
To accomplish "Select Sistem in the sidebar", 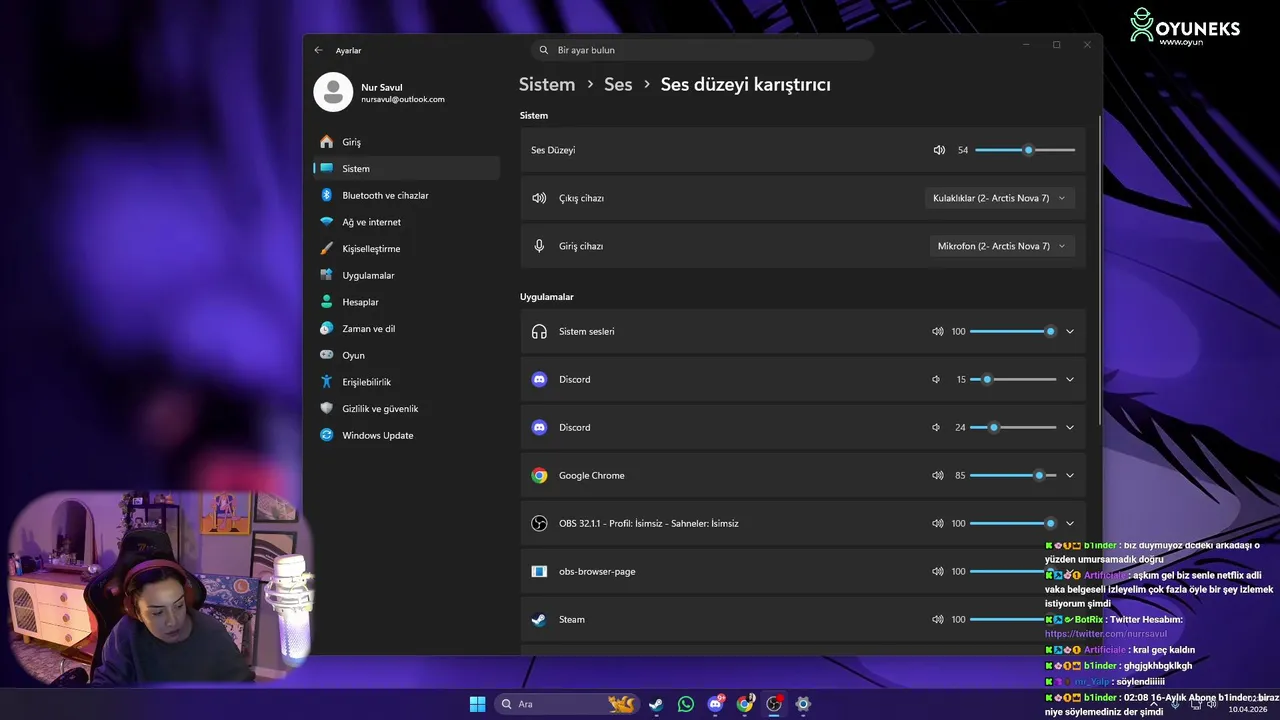I will (407, 168).
